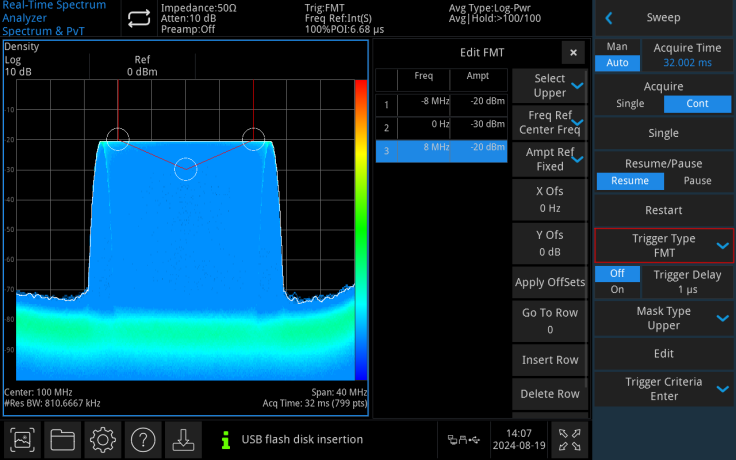Open system settings gear icon
The width and height of the screenshot is (736, 460).
(x=103, y=439)
